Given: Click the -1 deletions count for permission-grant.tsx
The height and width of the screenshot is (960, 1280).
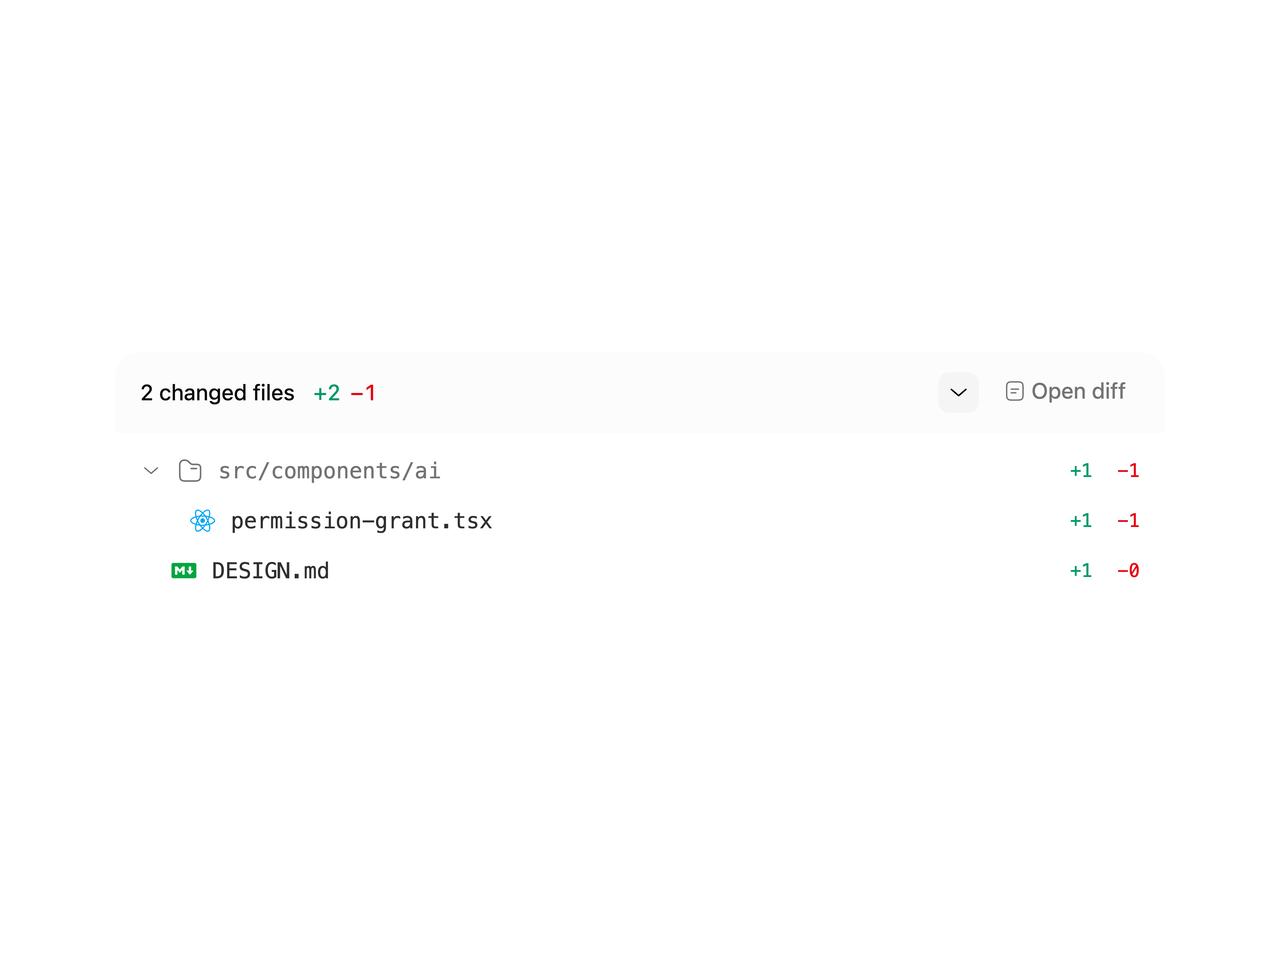Looking at the screenshot, I should coord(1128,521).
